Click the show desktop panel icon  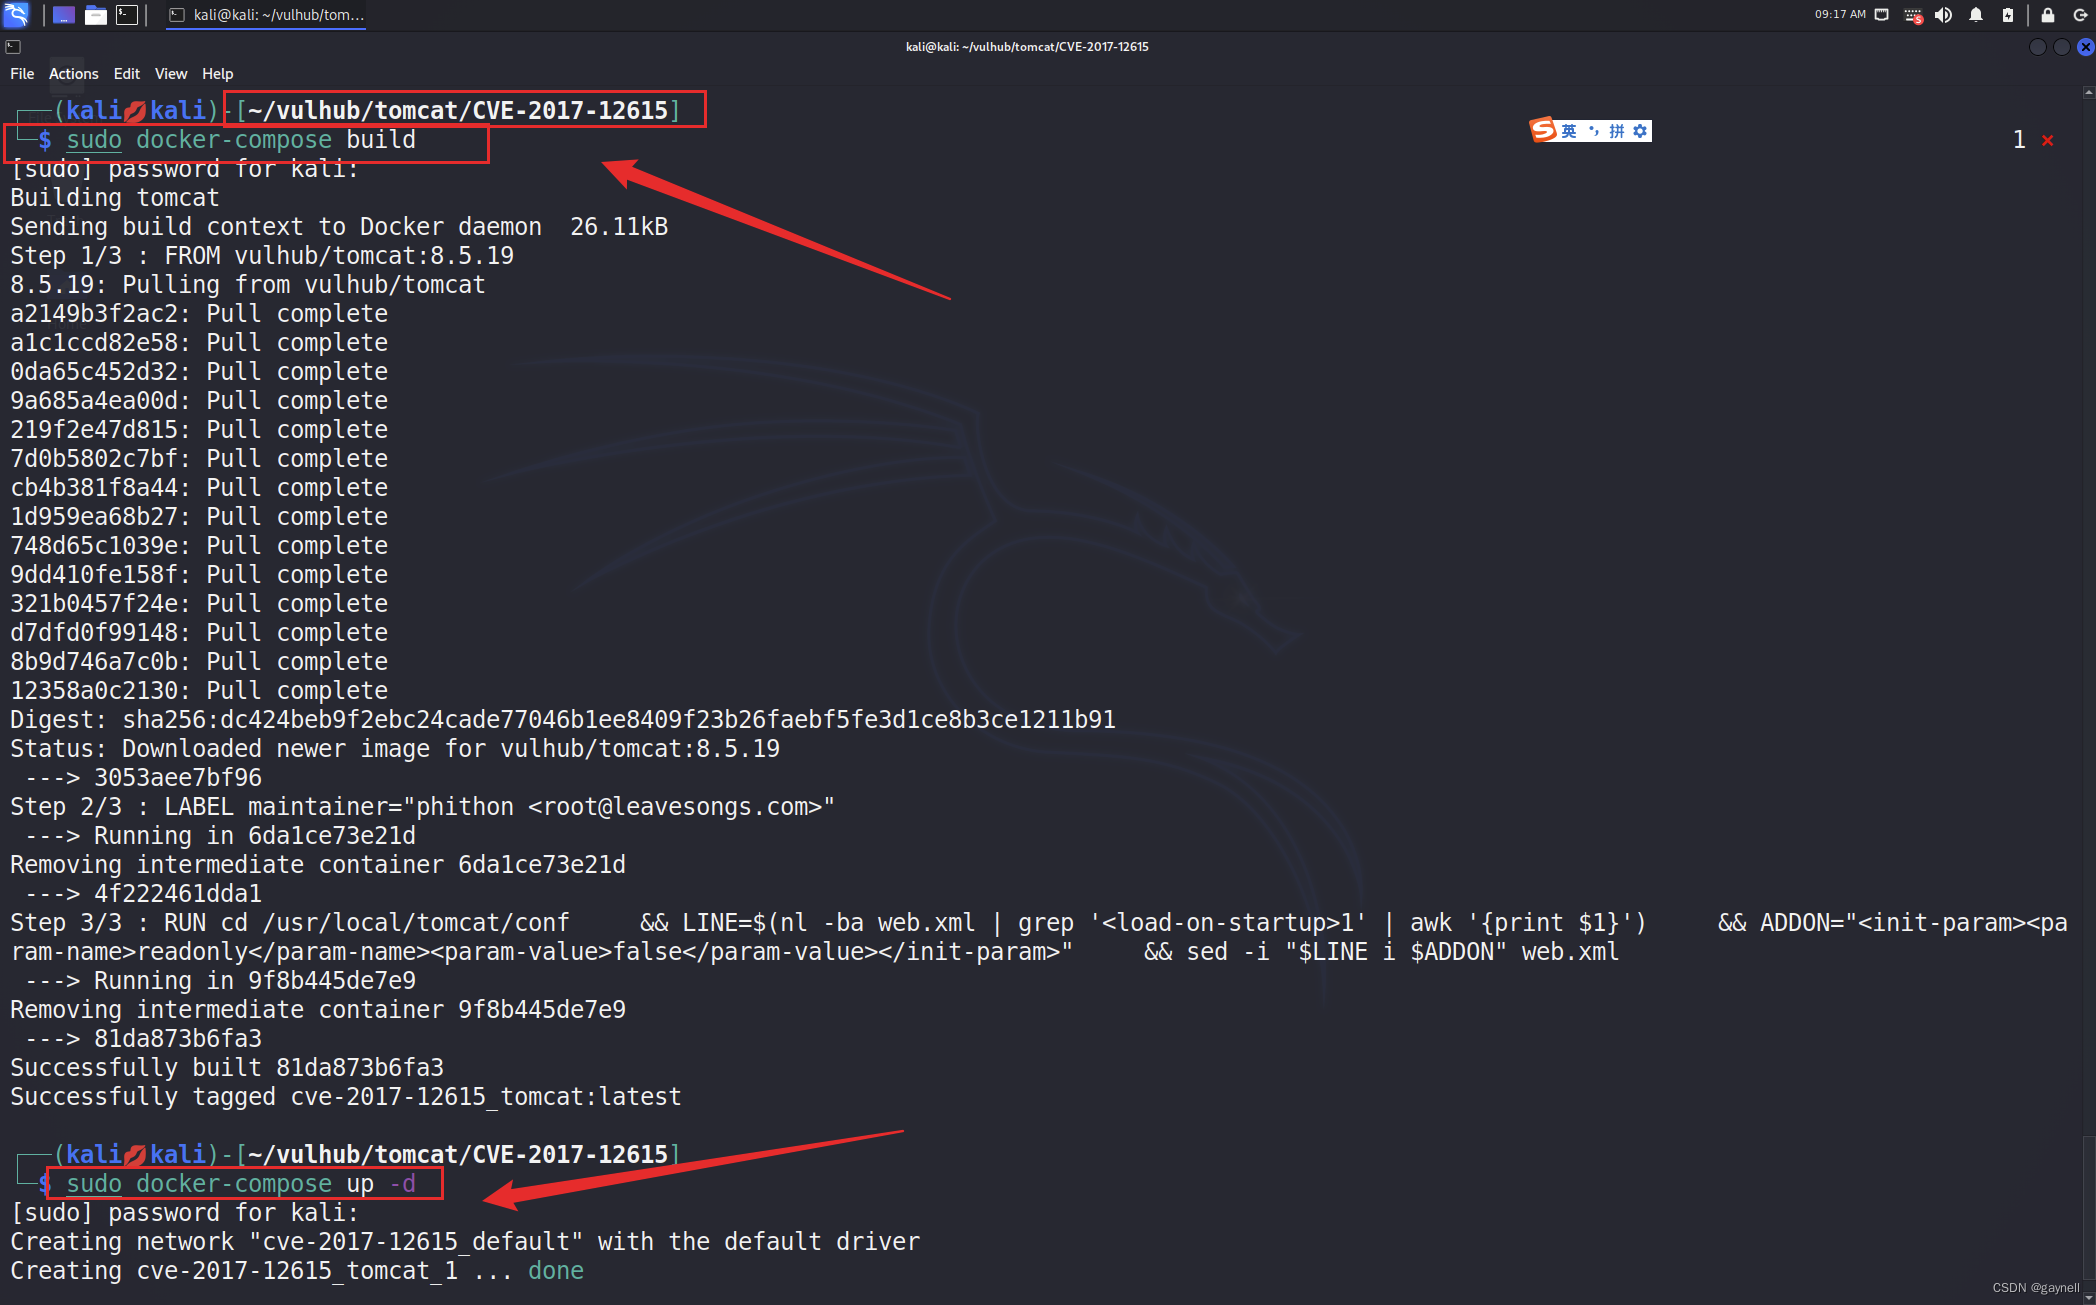(64, 15)
